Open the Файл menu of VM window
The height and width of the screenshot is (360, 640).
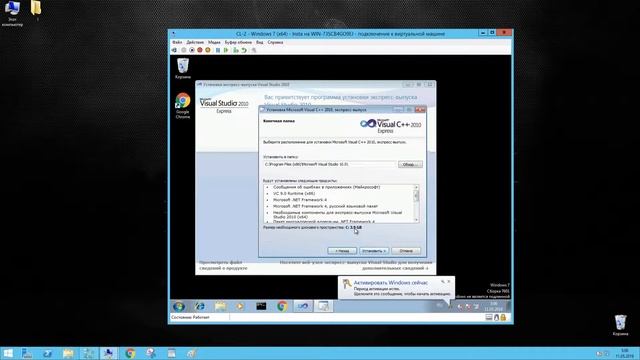click(177, 42)
